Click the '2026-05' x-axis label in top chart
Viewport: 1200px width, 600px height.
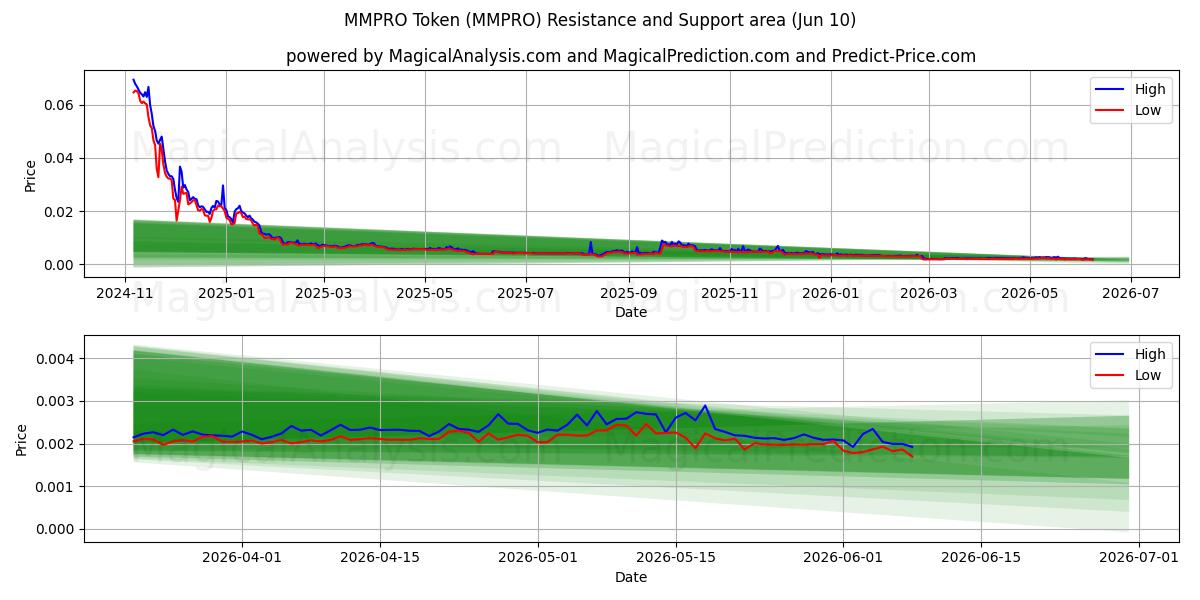(1030, 293)
